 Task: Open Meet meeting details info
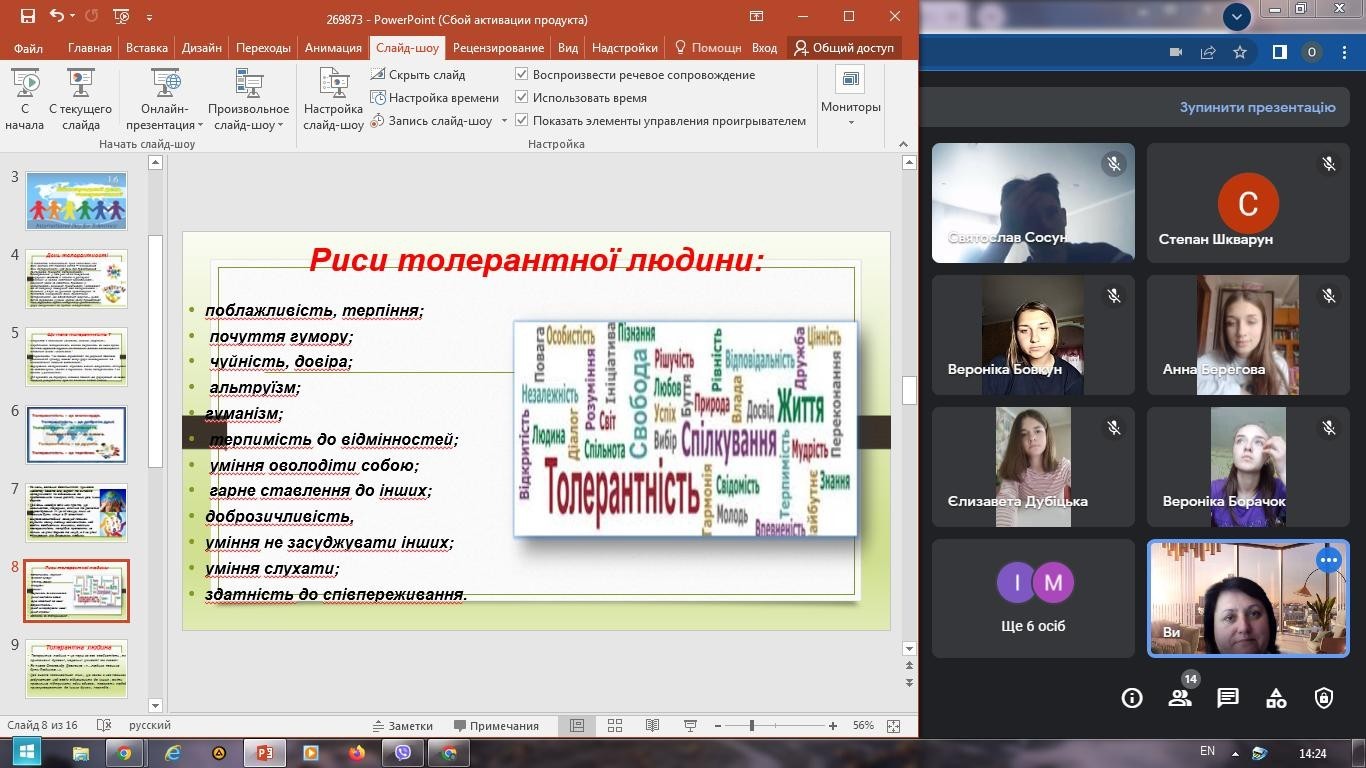click(1132, 698)
